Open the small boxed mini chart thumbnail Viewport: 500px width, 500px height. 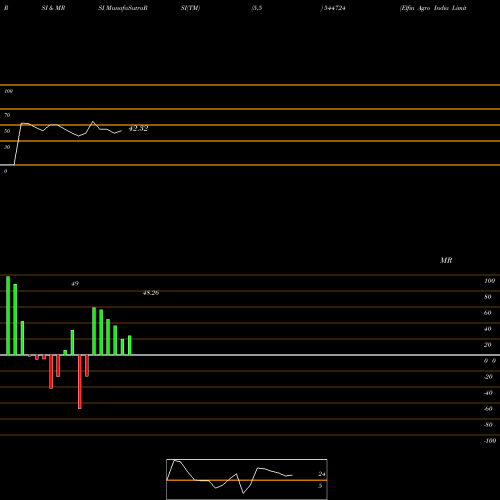[247, 479]
